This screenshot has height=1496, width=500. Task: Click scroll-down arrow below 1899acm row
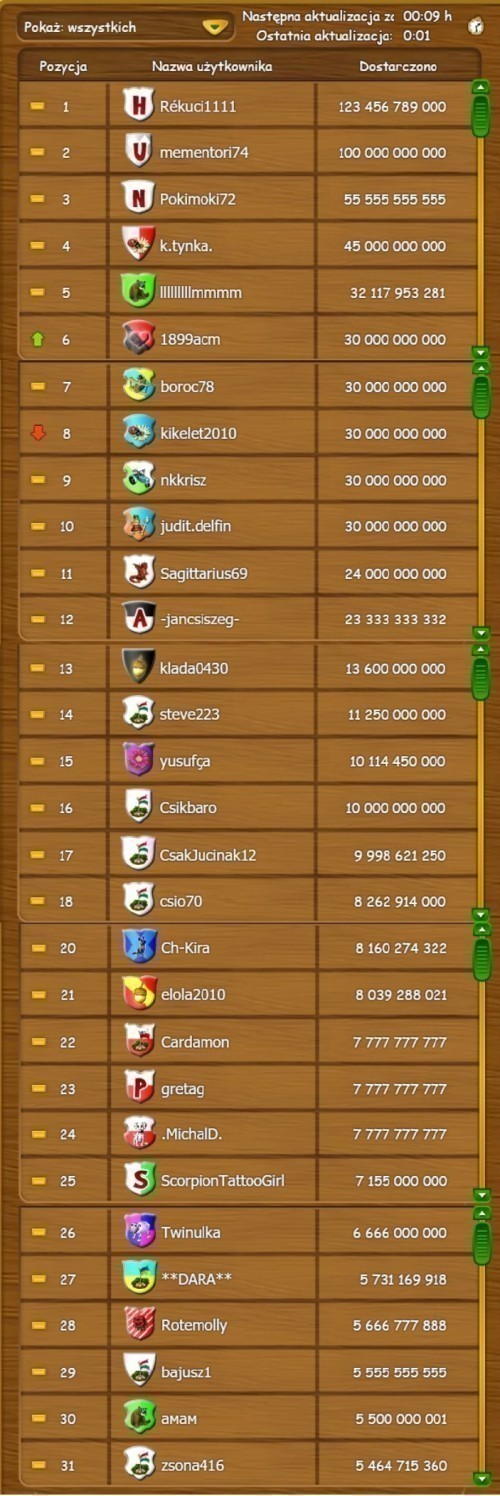tap(481, 352)
